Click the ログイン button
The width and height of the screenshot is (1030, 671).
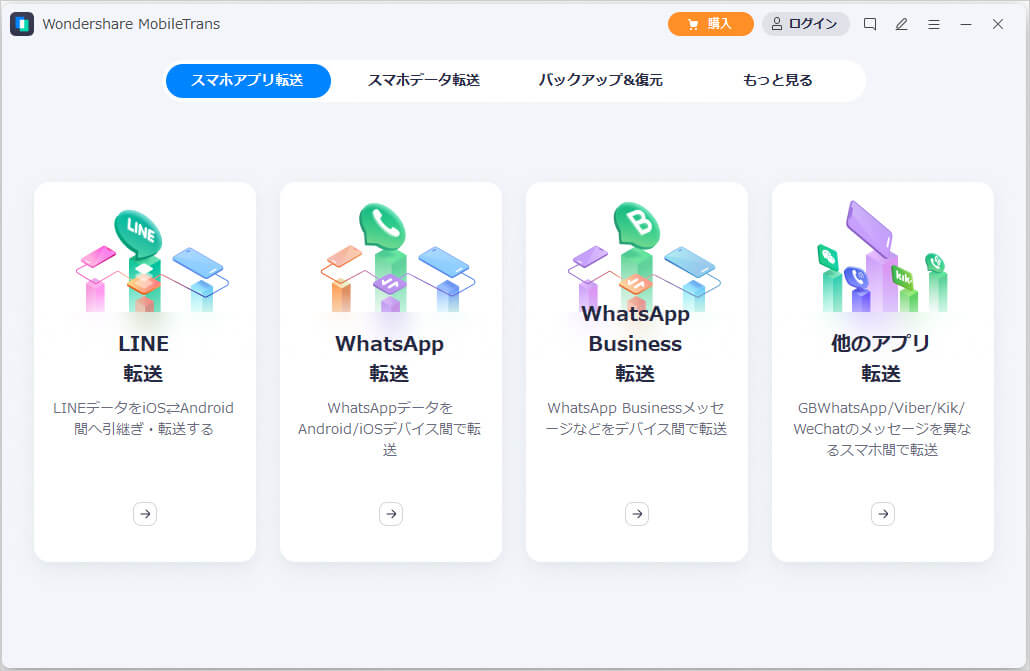point(806,23)
